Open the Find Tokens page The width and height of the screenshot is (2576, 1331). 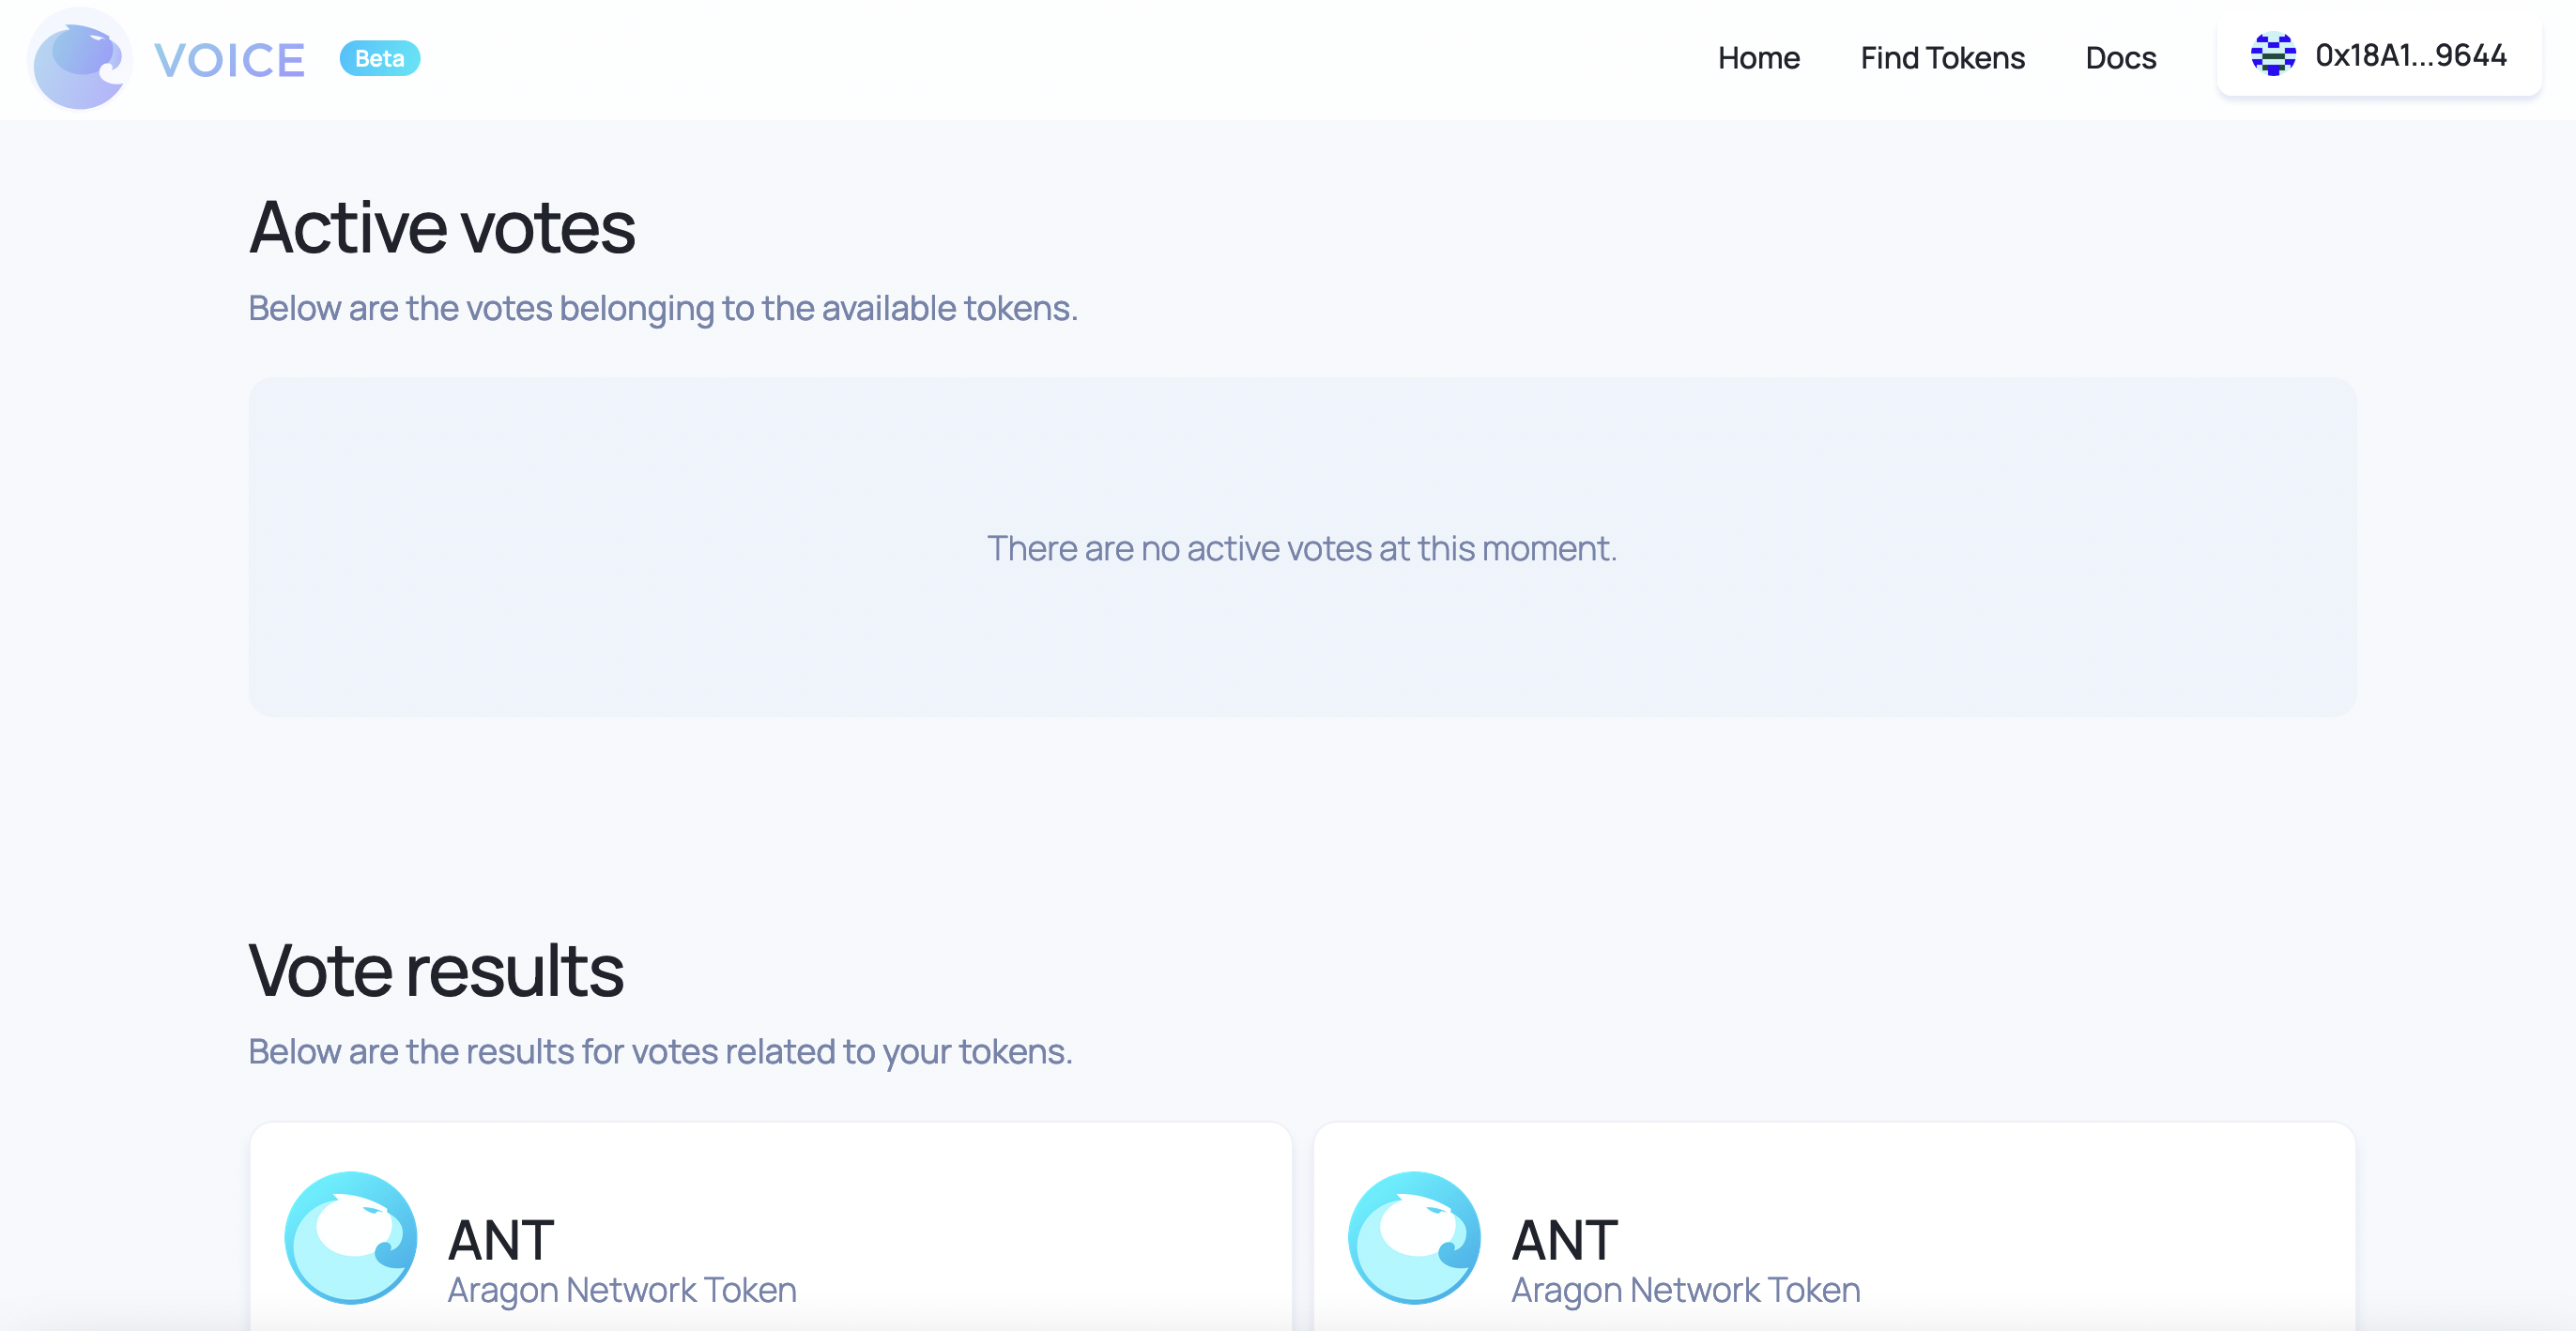click(1942, 58)
